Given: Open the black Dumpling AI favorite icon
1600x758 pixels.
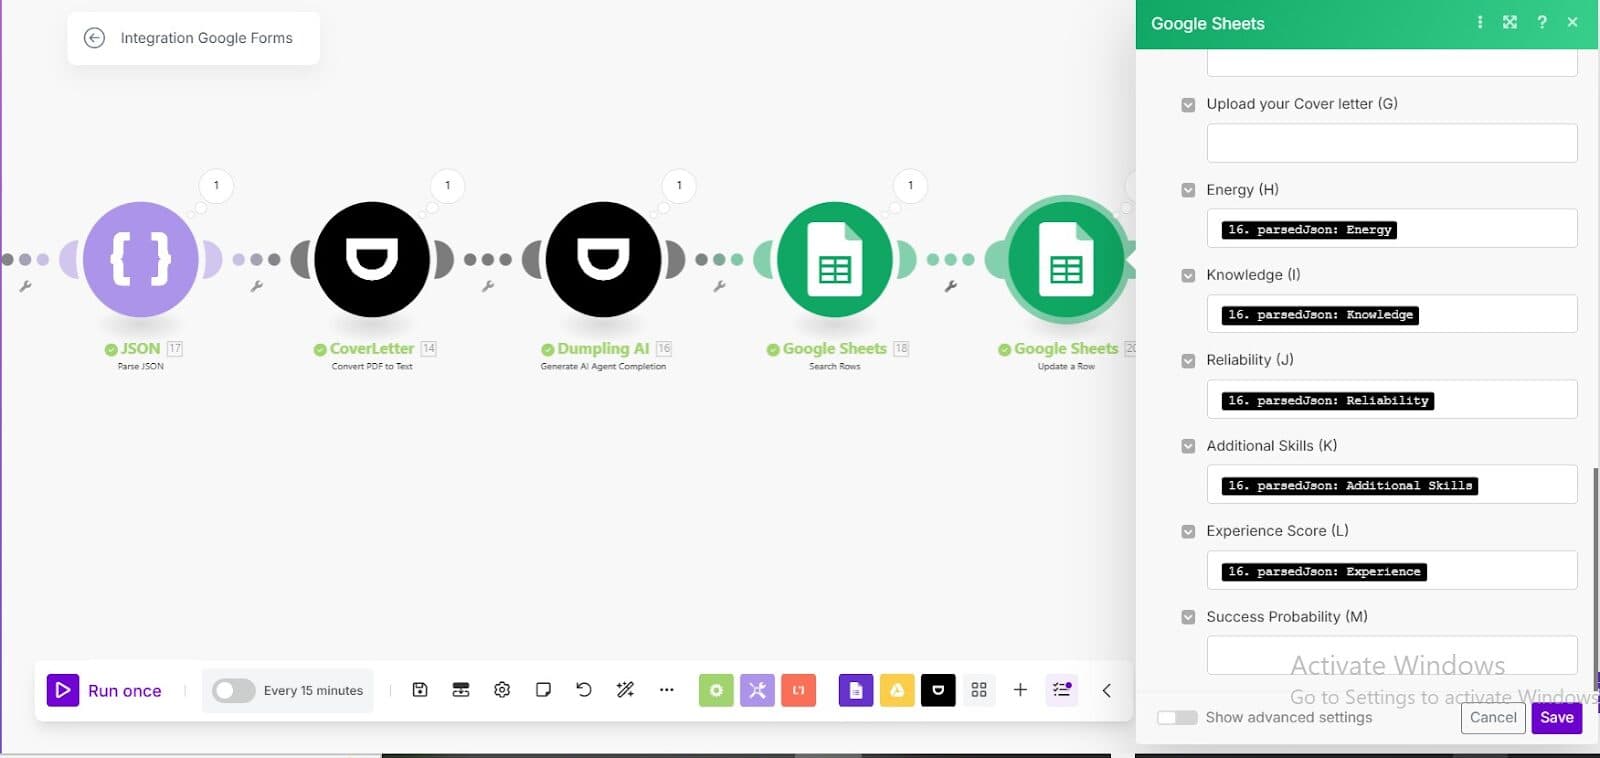Looking at the screenshot, I should 938,690.
